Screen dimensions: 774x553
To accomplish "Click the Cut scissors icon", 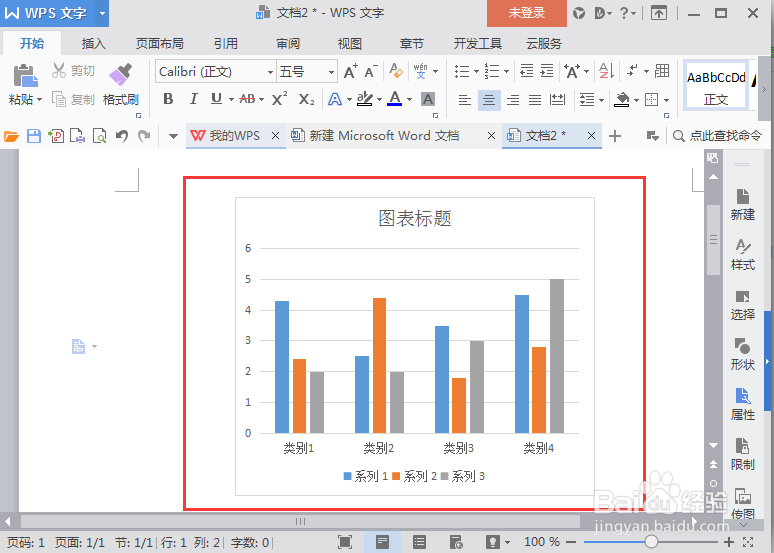I will pos(59,71).
